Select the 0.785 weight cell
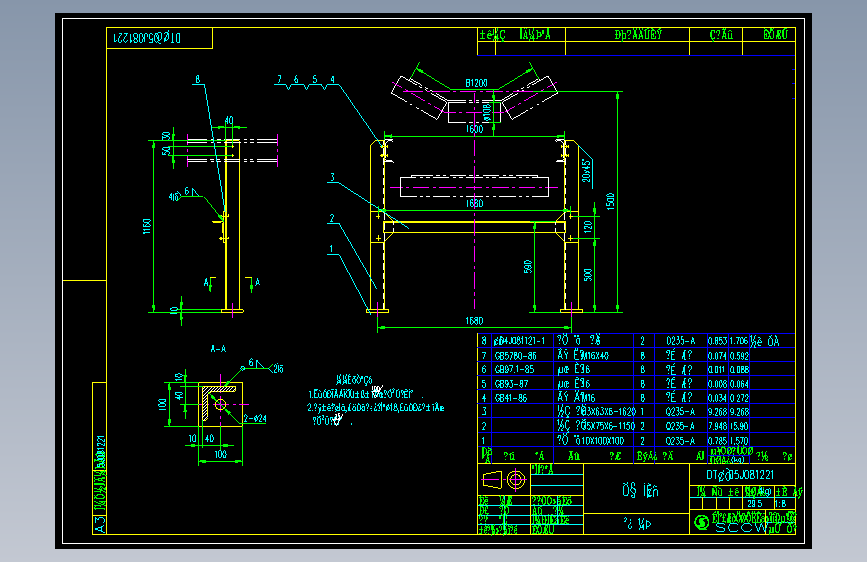Image resolution: width=867 pixels, height=562 pixels. click(x=717, y=441)
